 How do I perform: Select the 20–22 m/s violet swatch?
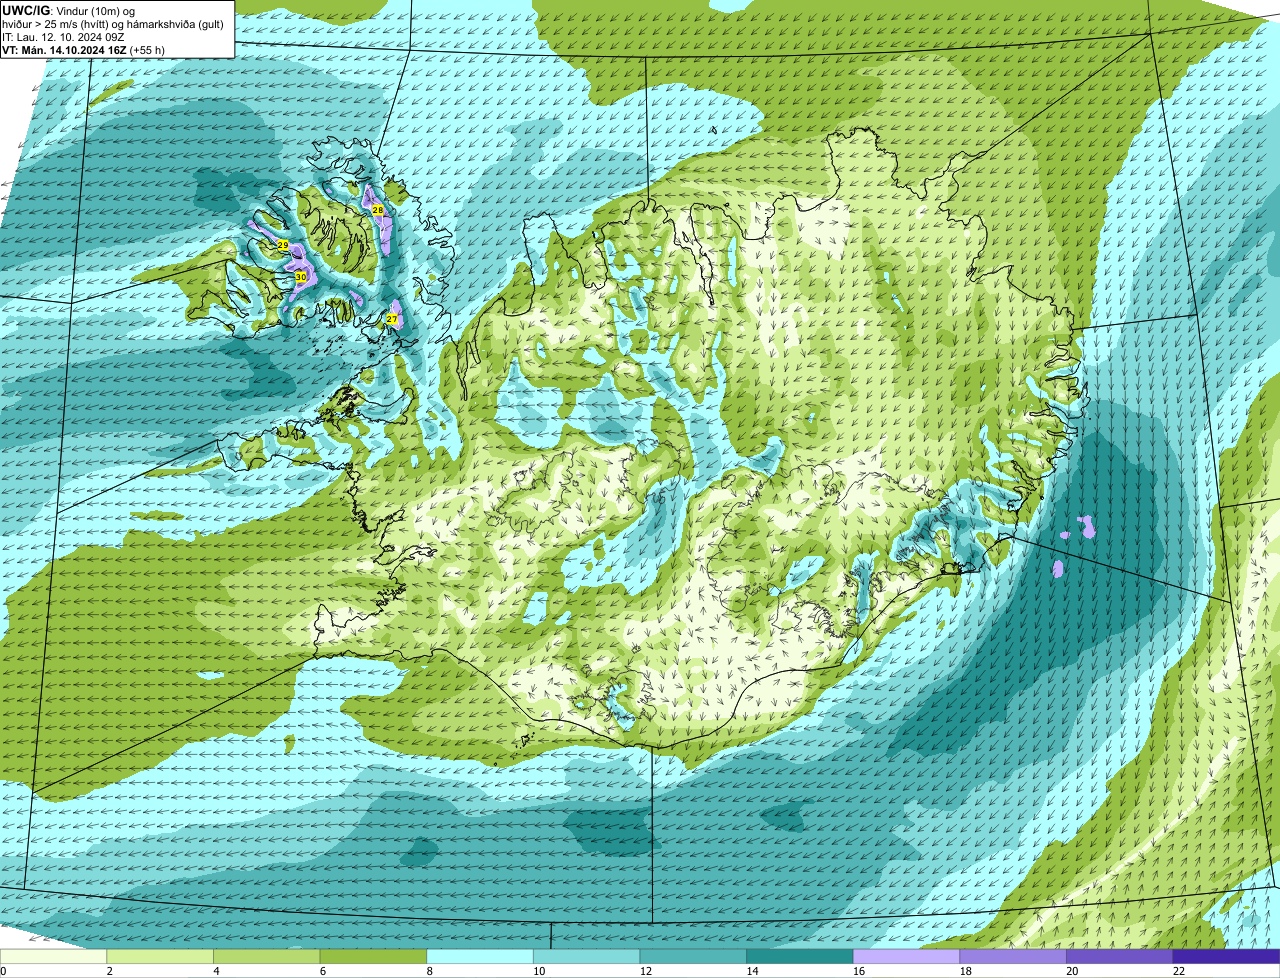pyautogui.click(x=1120, y=956)
